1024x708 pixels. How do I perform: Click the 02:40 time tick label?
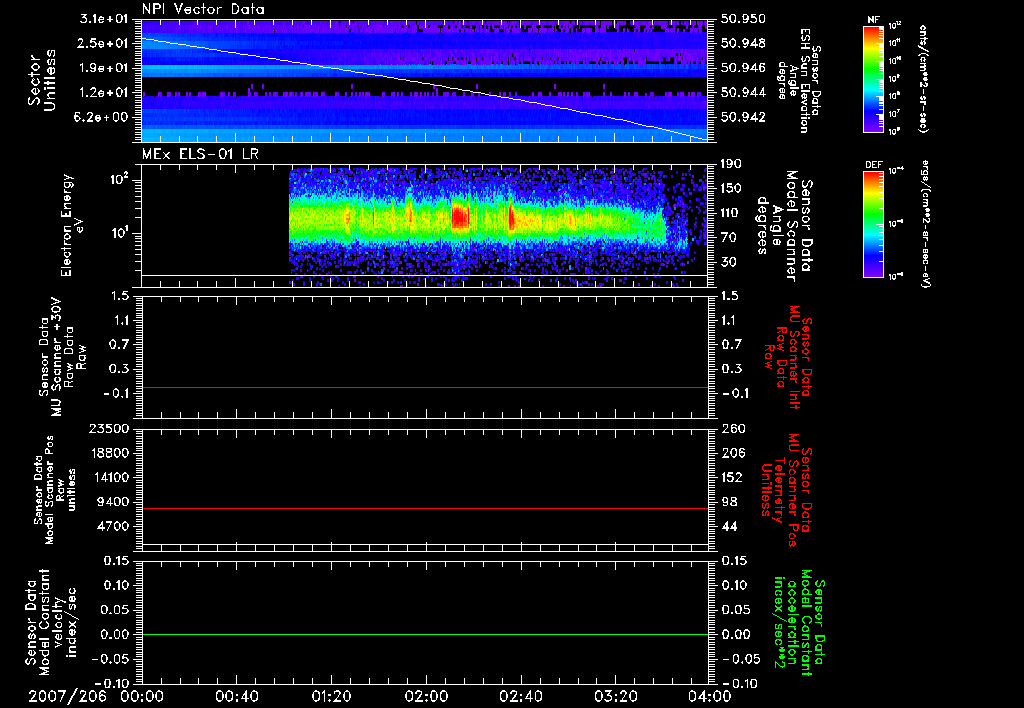click(x=520, y=696)
